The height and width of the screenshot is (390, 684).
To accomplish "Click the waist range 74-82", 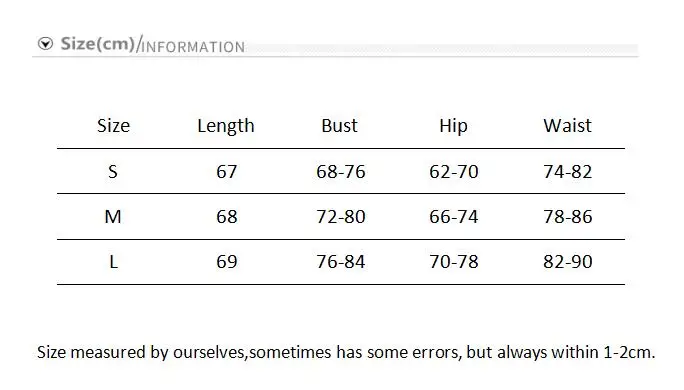I will tap(568, 172).
